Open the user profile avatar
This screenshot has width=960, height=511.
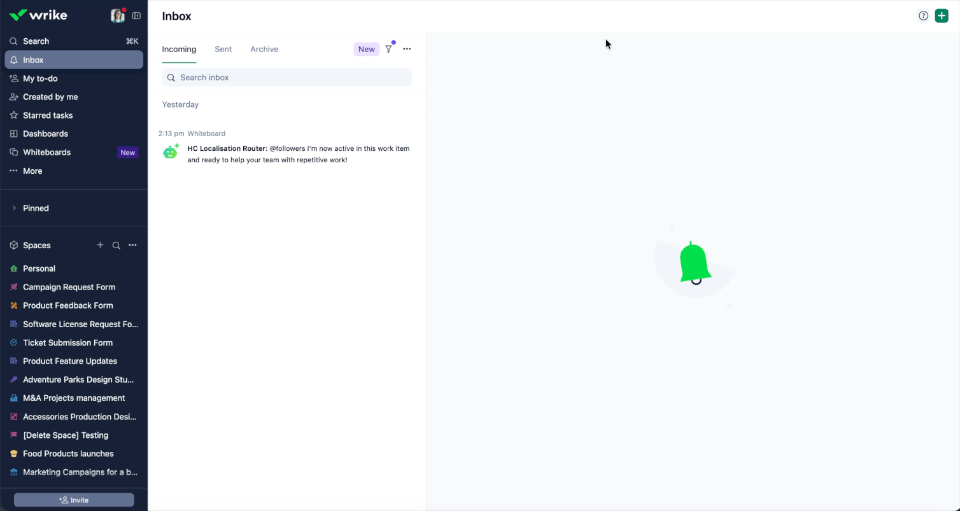pos(118,15)
